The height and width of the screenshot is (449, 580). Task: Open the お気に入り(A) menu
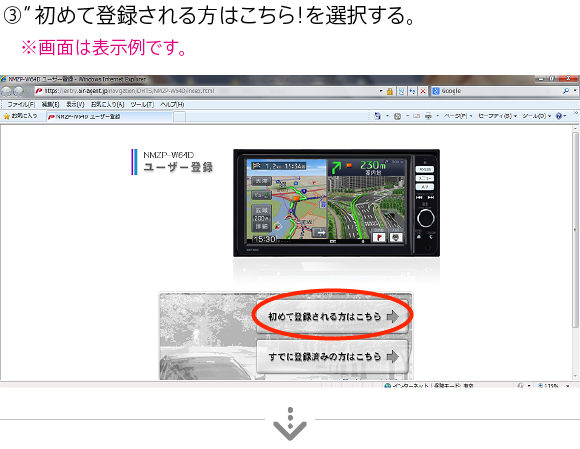pos(108,105)
